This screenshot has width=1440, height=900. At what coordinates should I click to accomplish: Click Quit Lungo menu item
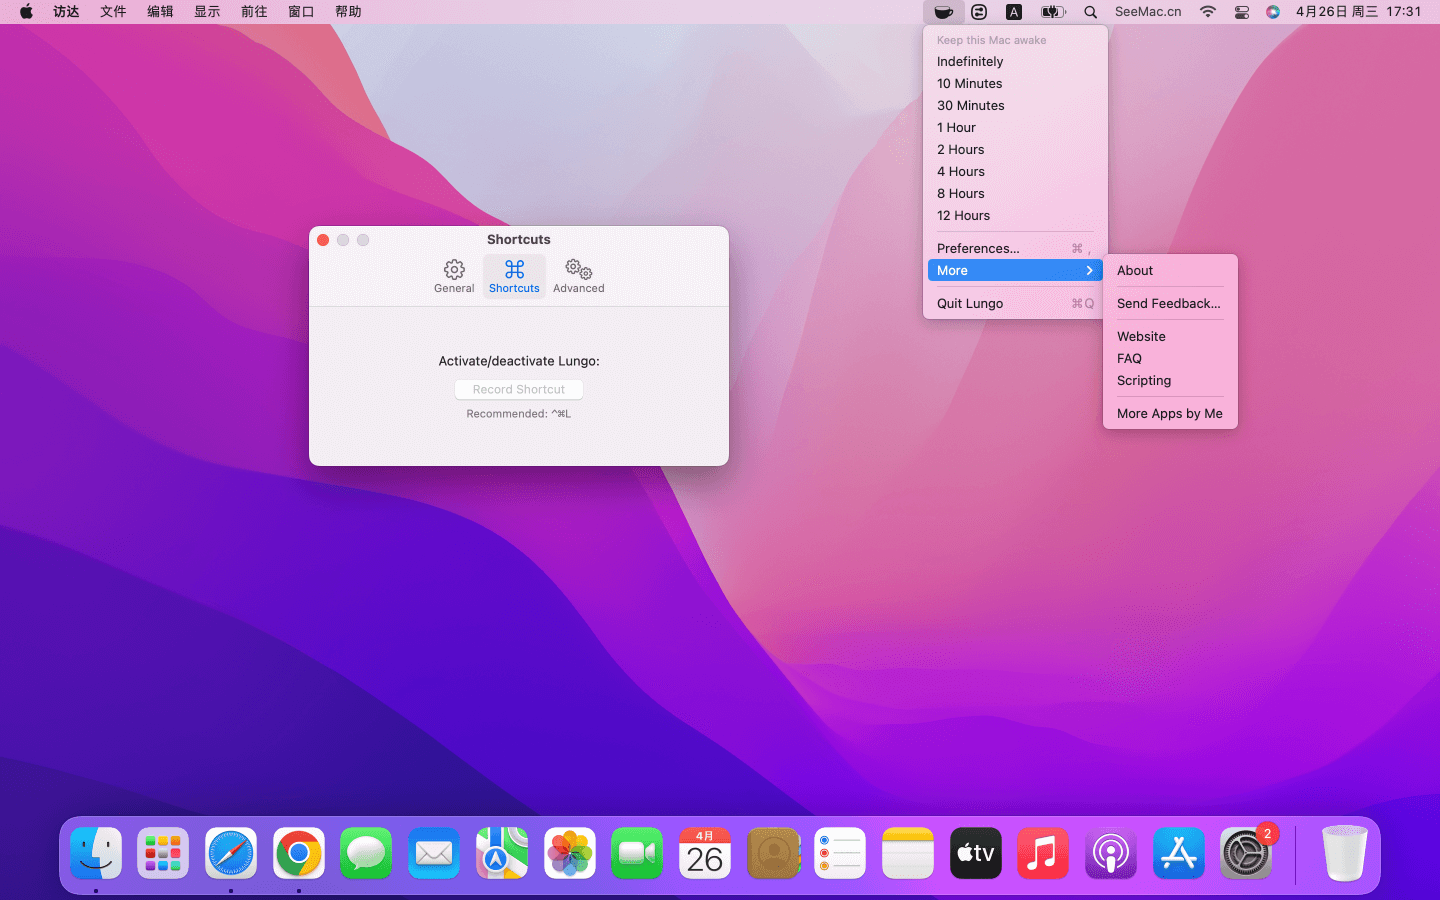click(x=970, y=303)
